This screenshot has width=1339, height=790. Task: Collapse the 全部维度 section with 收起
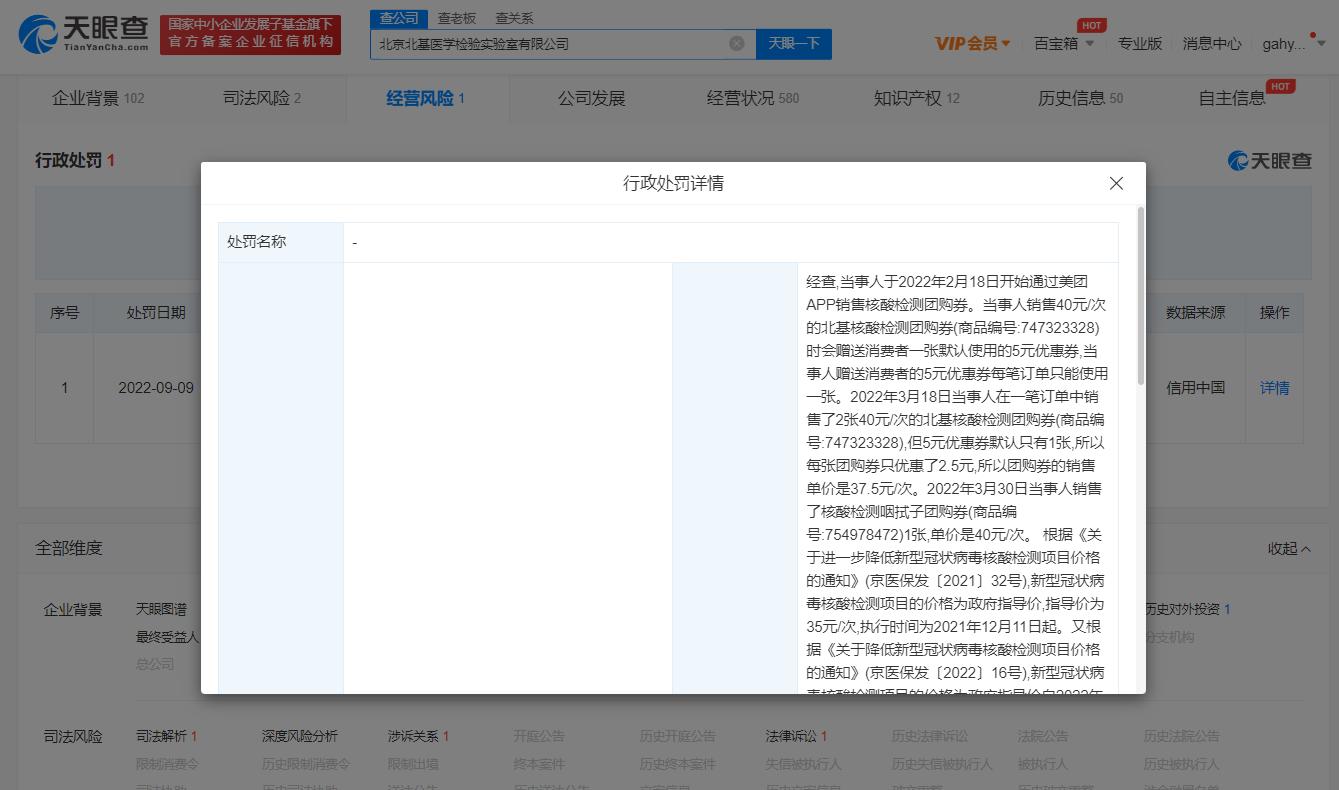(x=1289, y=548)
